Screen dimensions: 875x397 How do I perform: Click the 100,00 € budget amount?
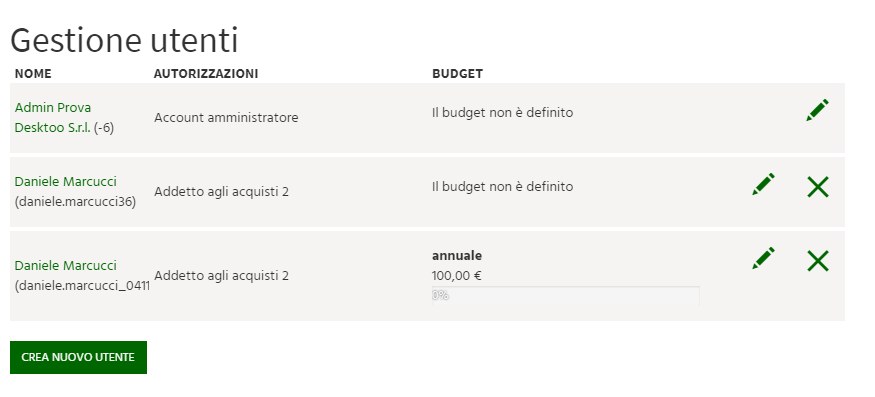457,276
